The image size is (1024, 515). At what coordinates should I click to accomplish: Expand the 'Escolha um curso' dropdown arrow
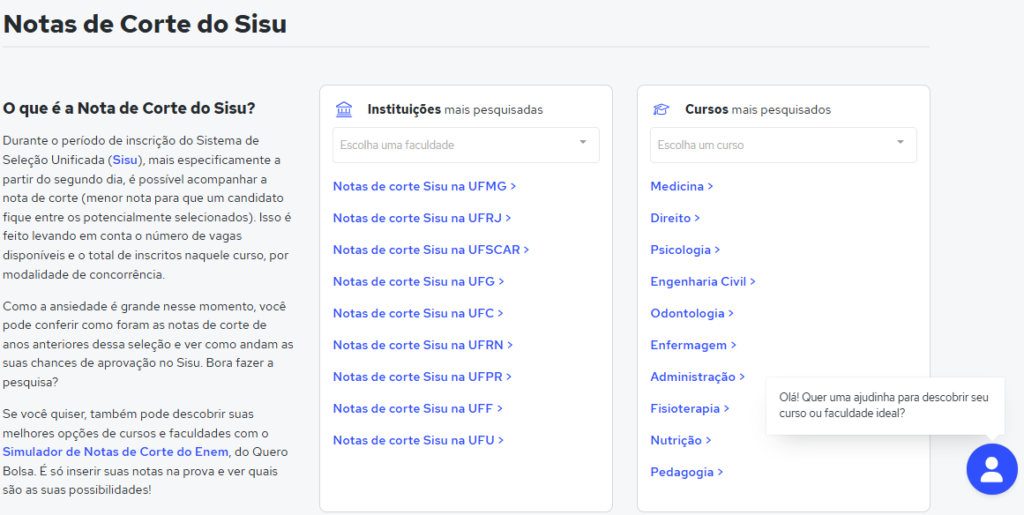click(900, 143)
